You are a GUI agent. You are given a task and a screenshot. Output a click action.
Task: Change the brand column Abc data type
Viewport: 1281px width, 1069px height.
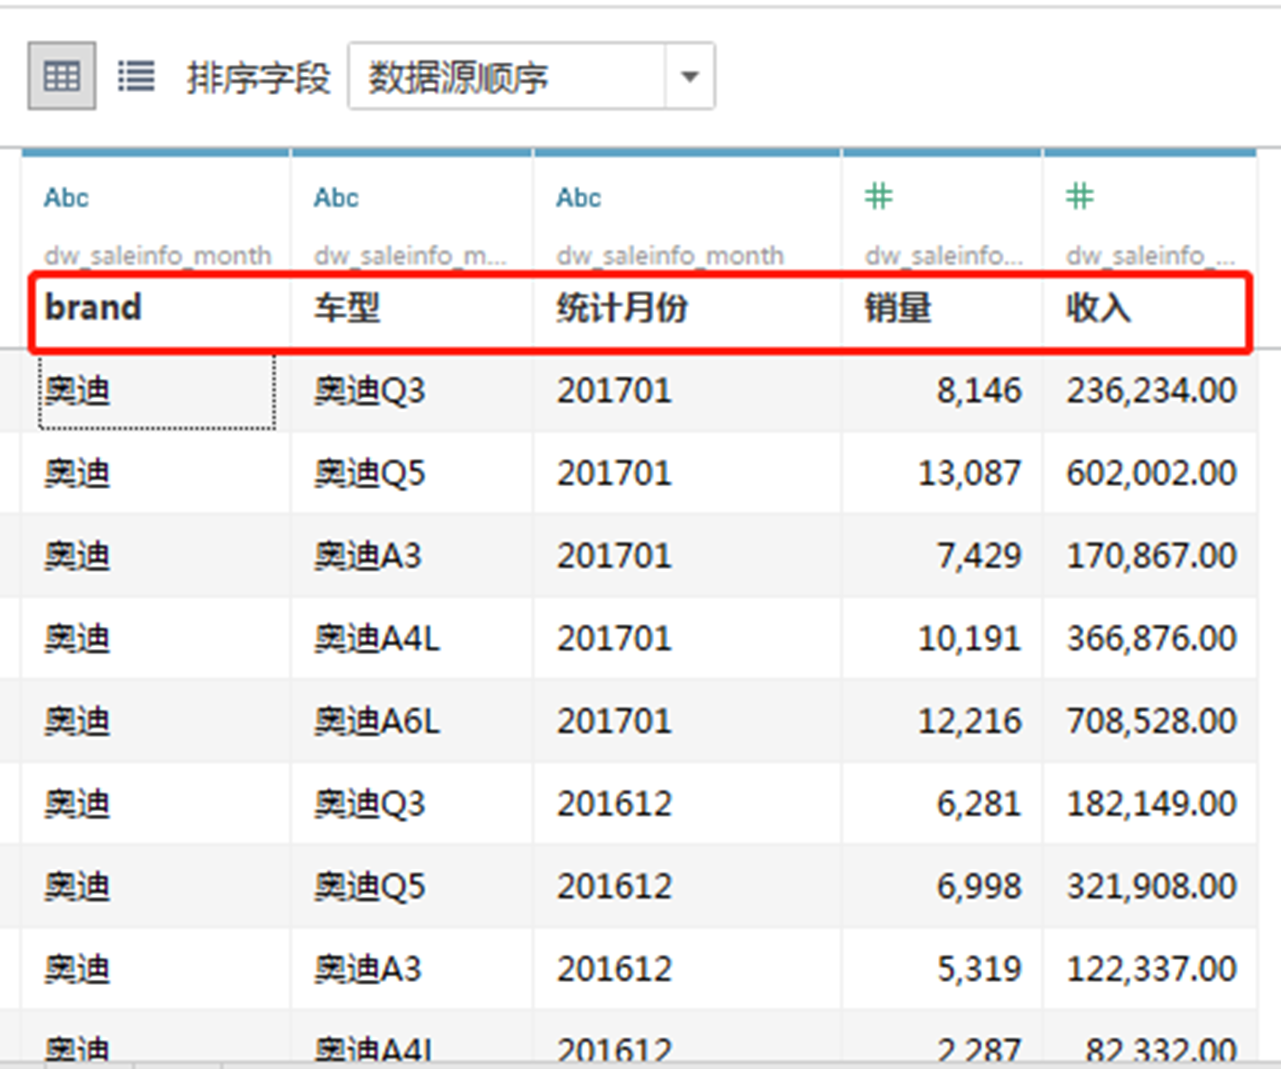click(x=66, y=198)
